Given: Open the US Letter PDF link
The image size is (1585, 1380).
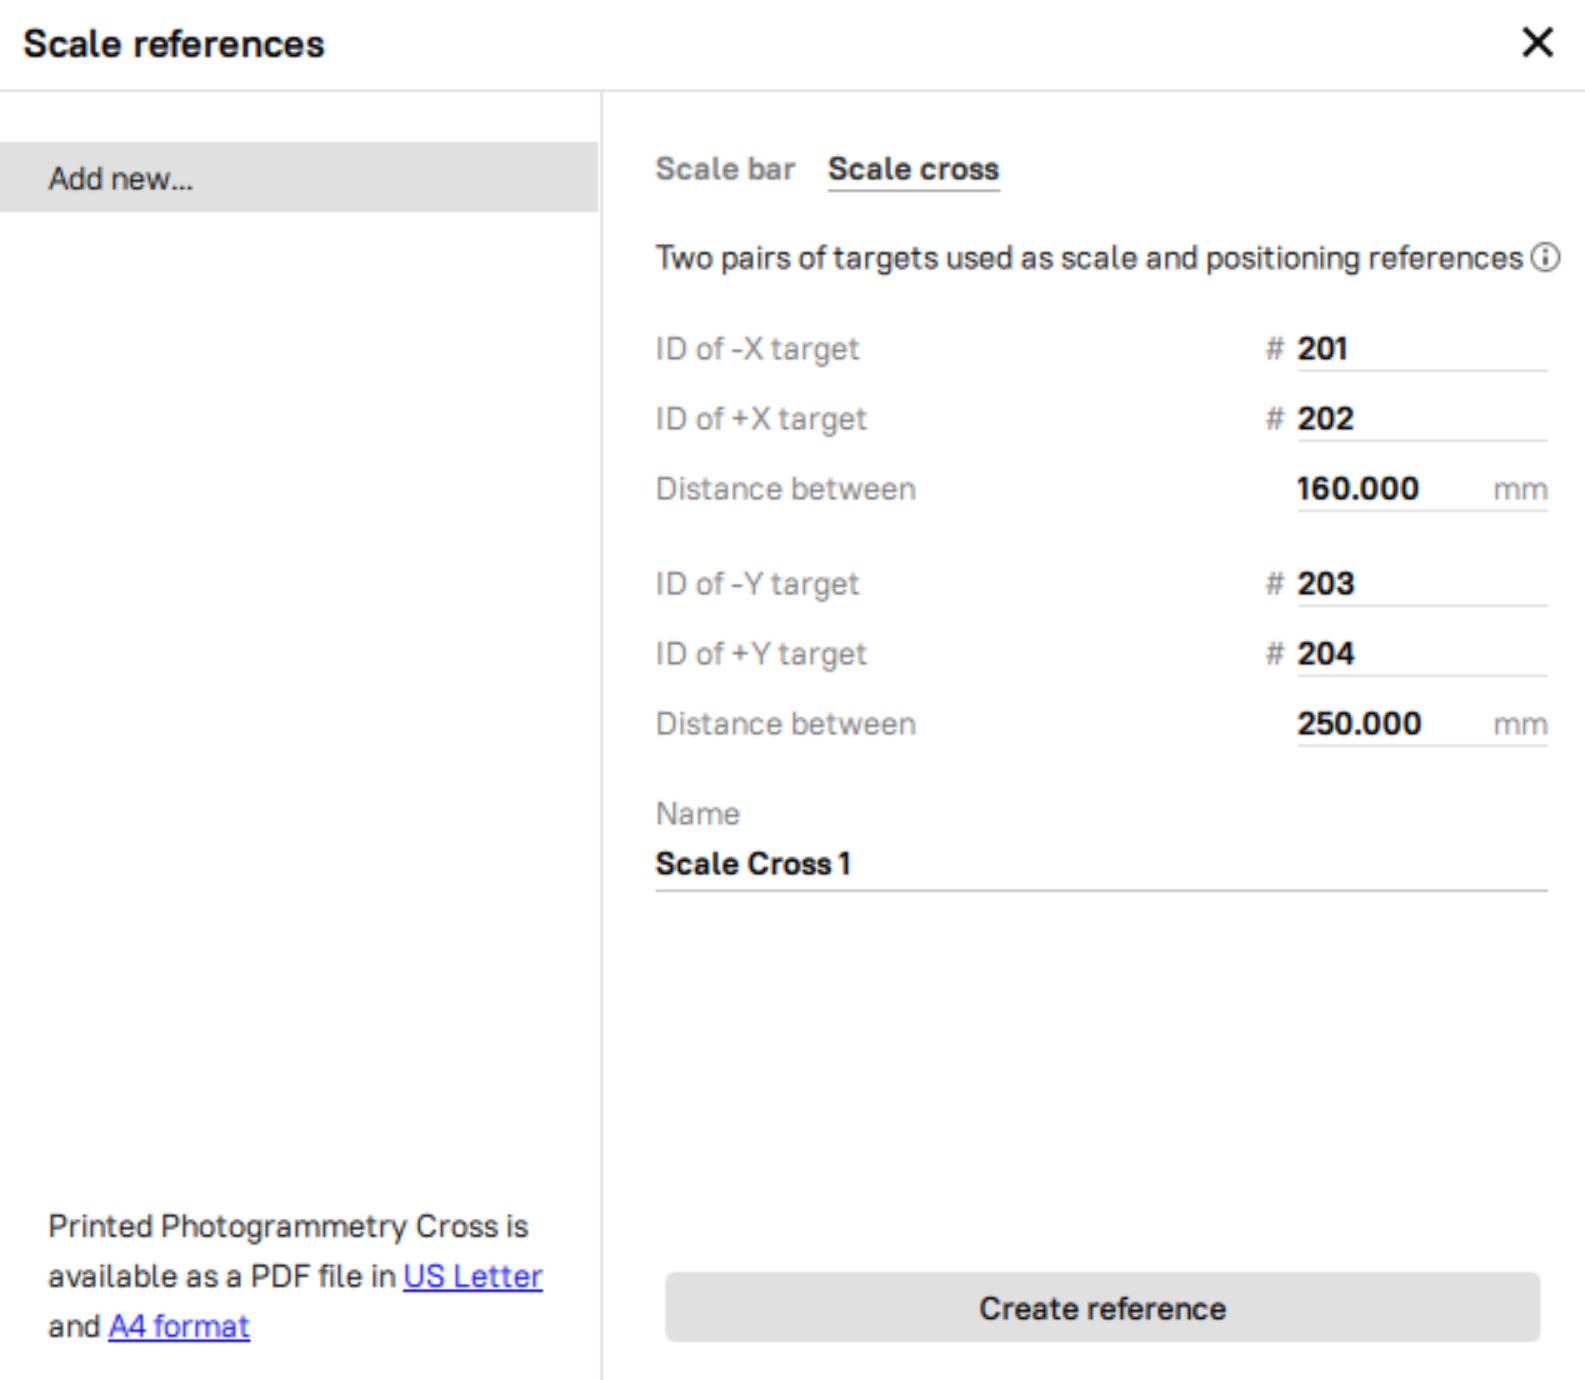Looking at the screenshot, I should point(472,1277).
